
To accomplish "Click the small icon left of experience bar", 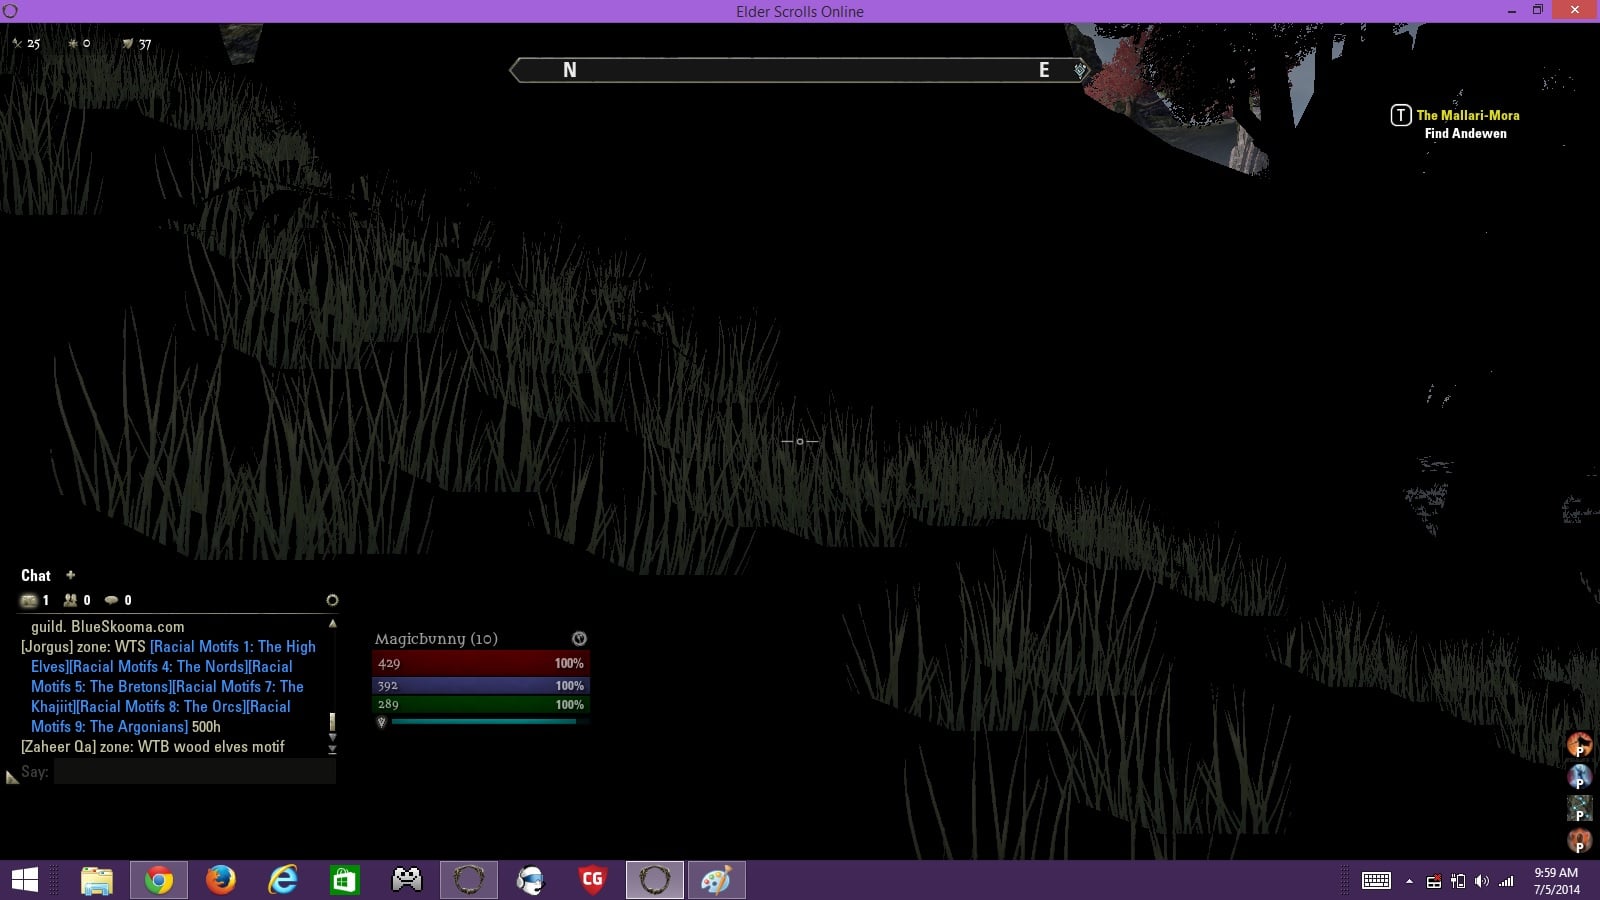I will pyautogui.click(x=381, y=722).
